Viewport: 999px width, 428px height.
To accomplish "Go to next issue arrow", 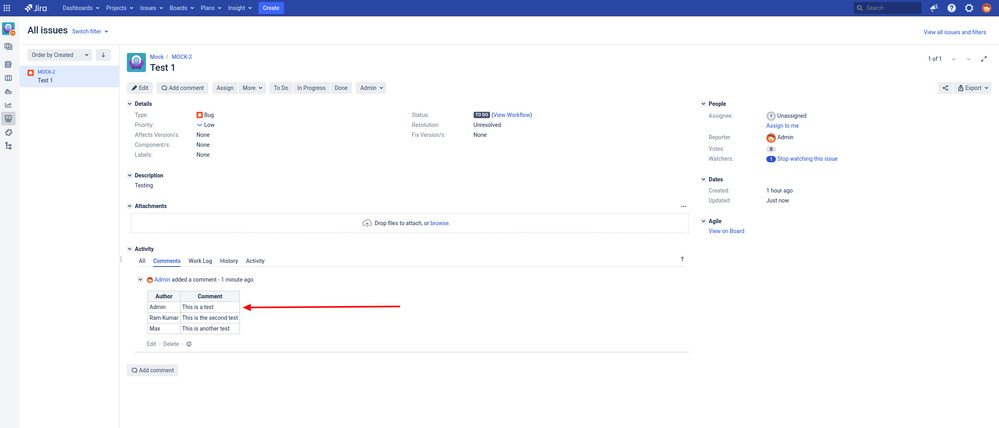I will pos(968,59).
